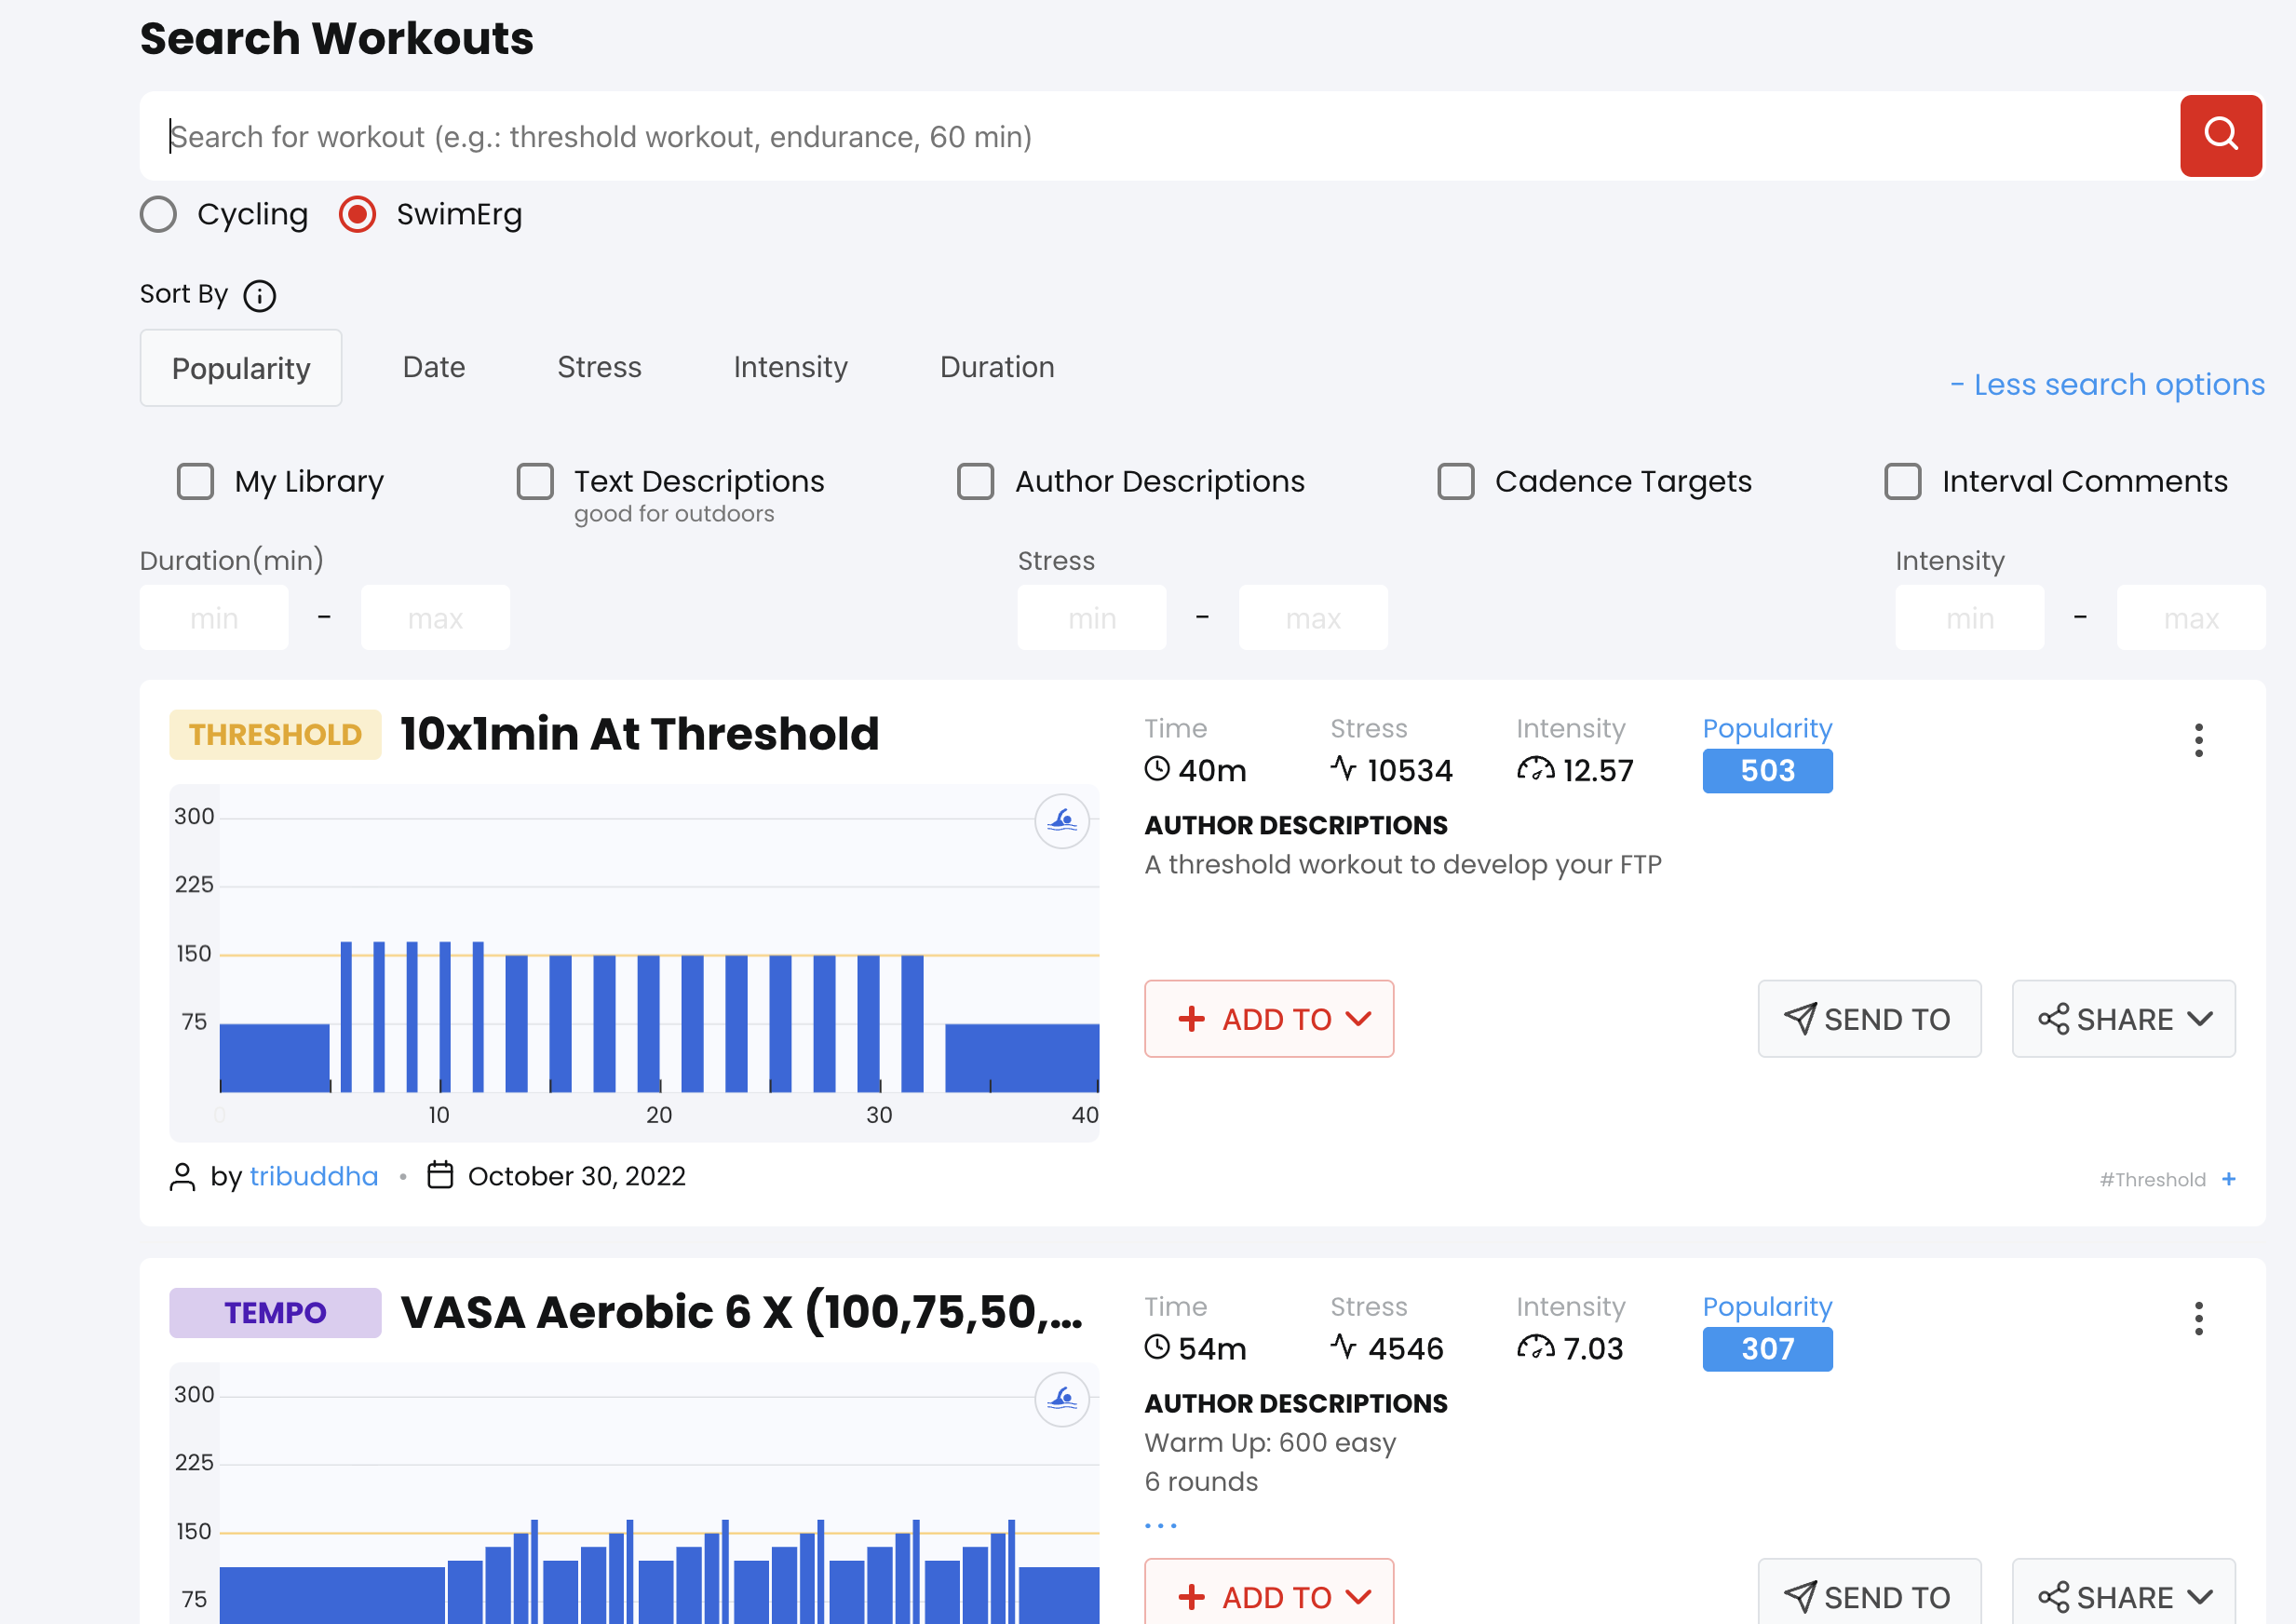Expand Add To dropdown for 10x1min Threshold
The image size is (2296, 1624).
1268,1019
